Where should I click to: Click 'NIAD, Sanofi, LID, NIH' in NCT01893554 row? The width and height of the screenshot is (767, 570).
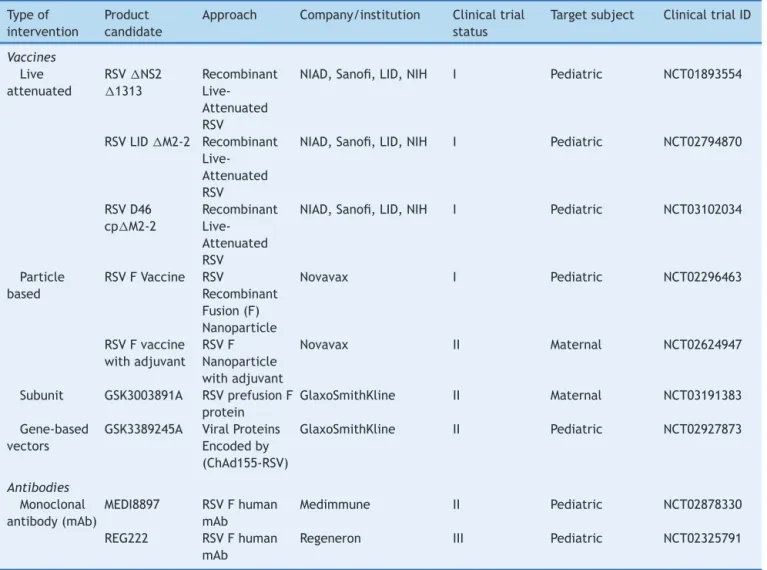tap(363, 74)
